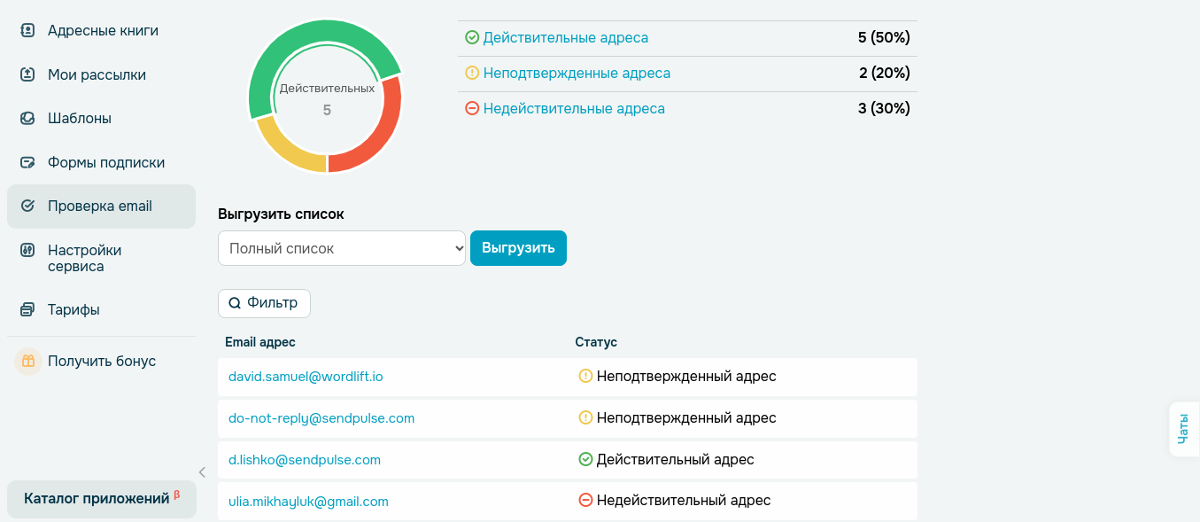Click the Тарифы sidebar icon

(x=28, y=310)
